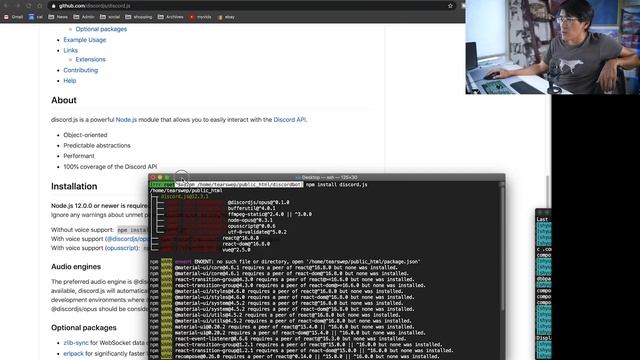This screenshot has height=360, width=640.
Task: Click the second terminal window at right edge
Action: (x=543, y=284)
